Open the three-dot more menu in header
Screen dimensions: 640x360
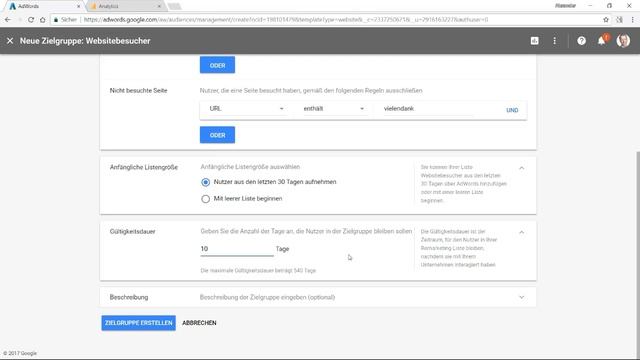click(554, 41)
